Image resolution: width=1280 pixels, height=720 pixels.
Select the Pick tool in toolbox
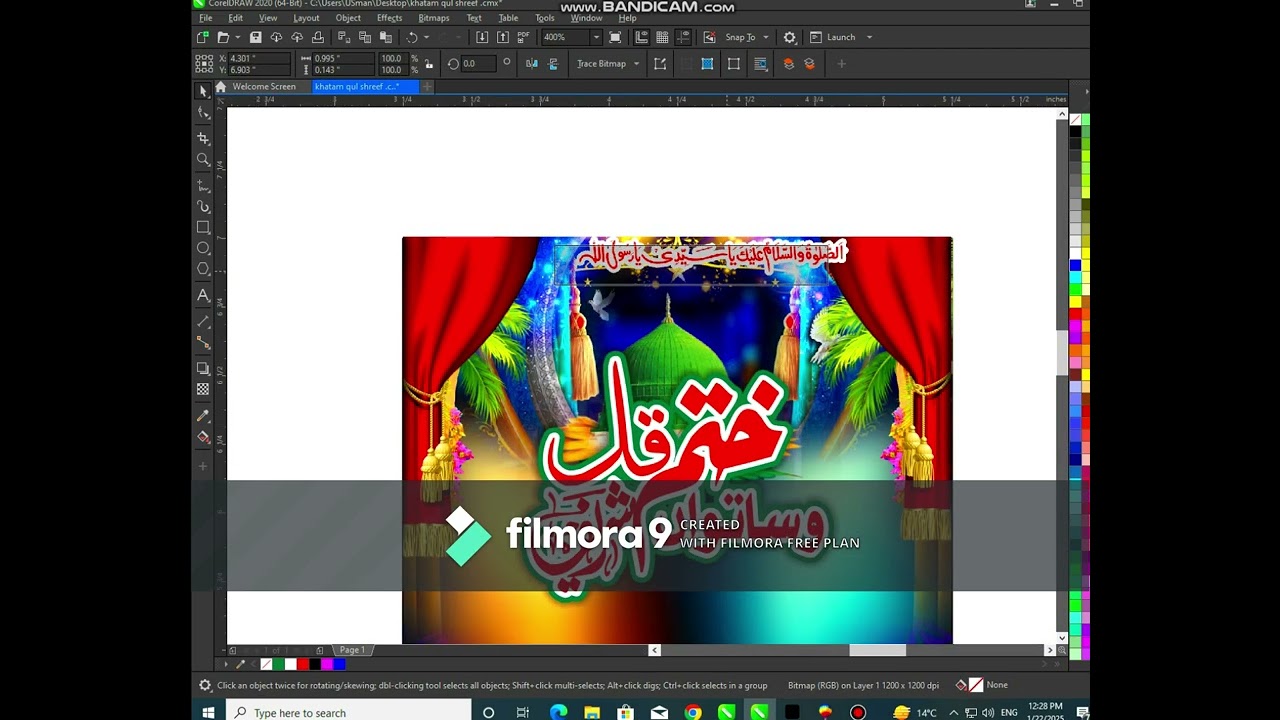203,91
